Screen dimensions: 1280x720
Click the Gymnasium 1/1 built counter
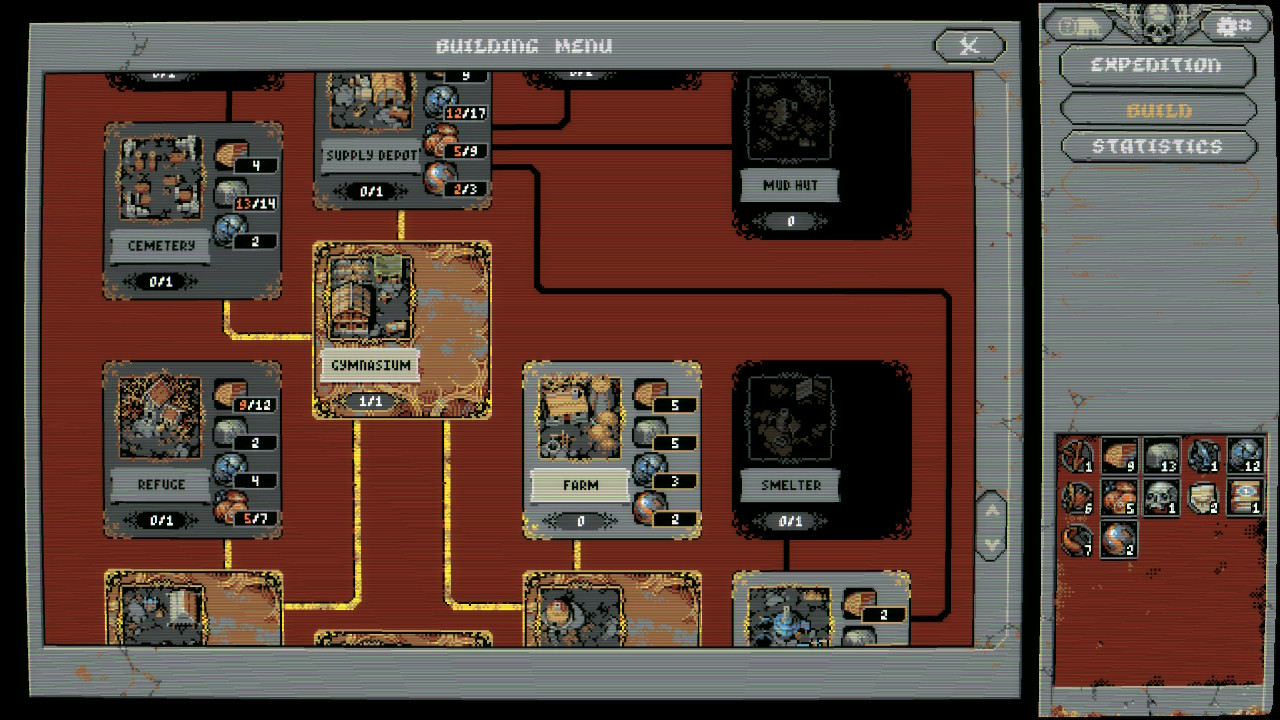point(371,402)
